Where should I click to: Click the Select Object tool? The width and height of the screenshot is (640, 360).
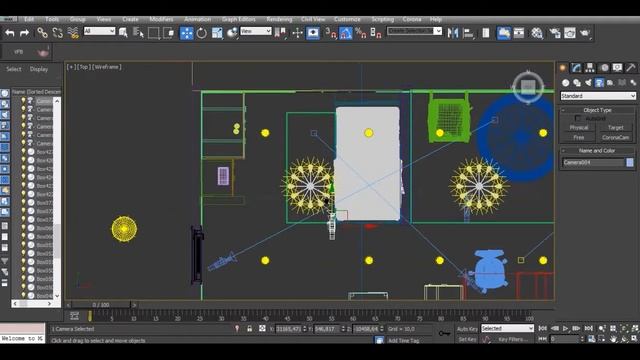click(123, 33)
